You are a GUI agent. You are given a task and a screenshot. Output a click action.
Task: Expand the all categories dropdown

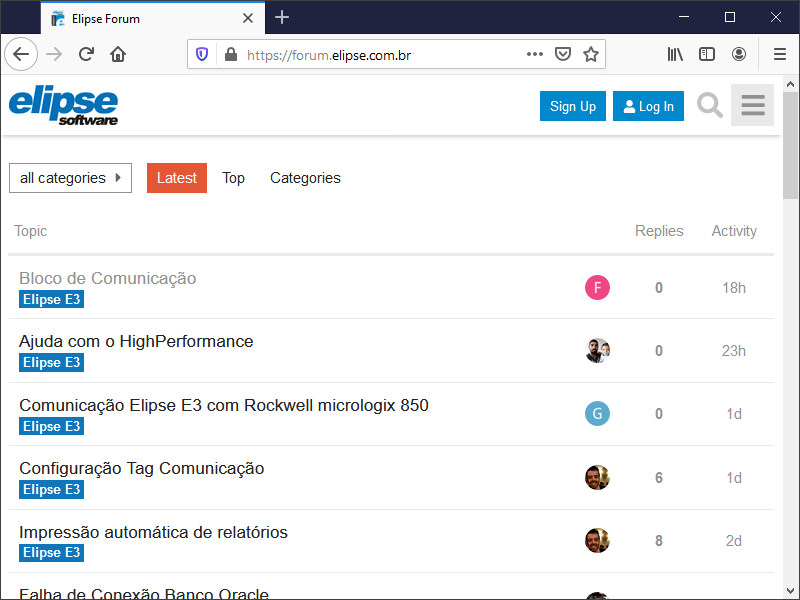pos(70,178)
